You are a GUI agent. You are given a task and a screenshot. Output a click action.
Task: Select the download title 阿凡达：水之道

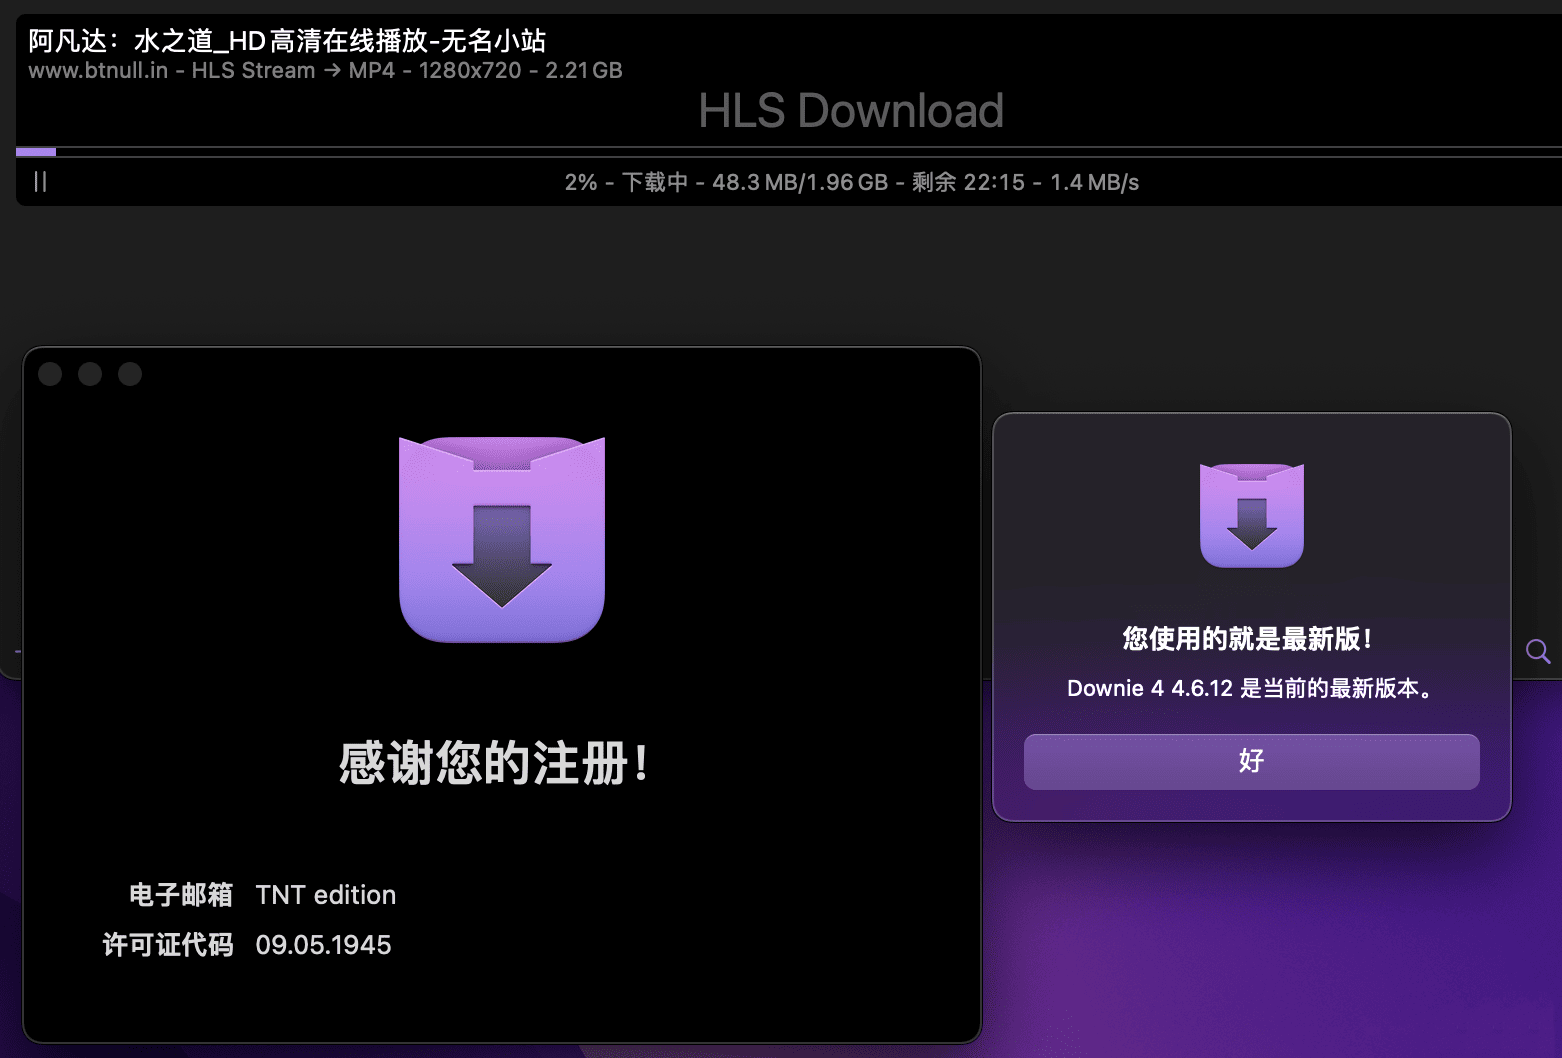[287, 41]
